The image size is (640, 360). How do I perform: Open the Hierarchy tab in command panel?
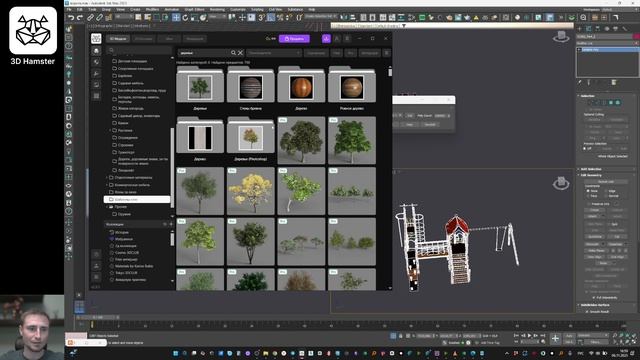(x=598, y=29)
